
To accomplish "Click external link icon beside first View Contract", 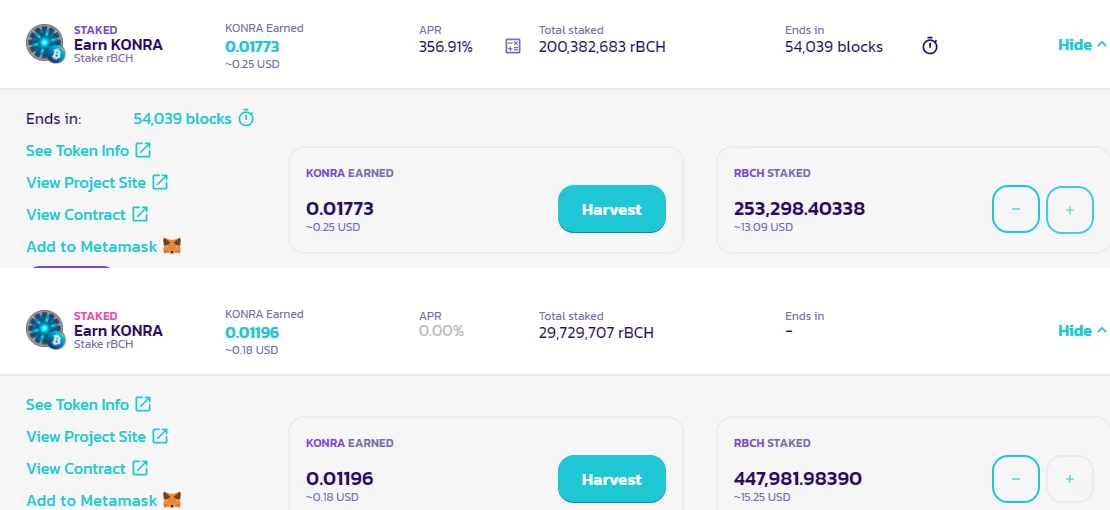I will [x=141, y=214].
